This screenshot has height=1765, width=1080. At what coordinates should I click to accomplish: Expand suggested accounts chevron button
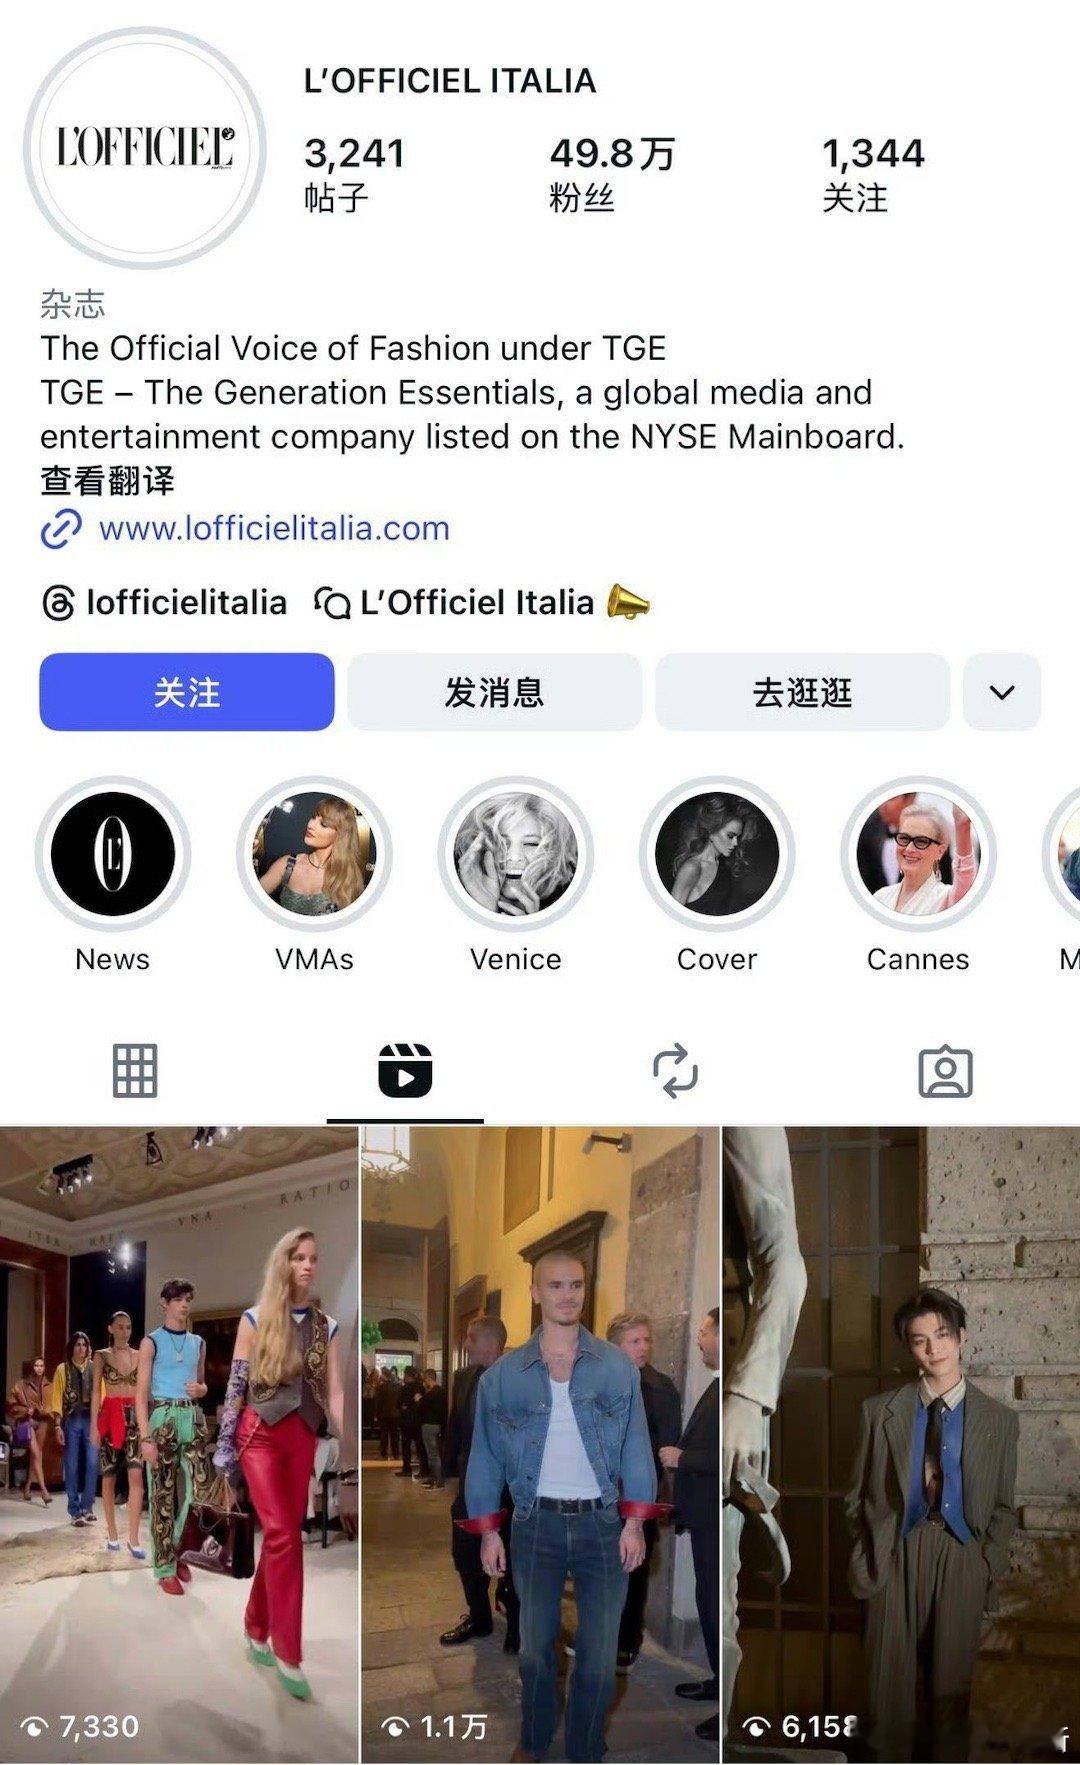1002,692
